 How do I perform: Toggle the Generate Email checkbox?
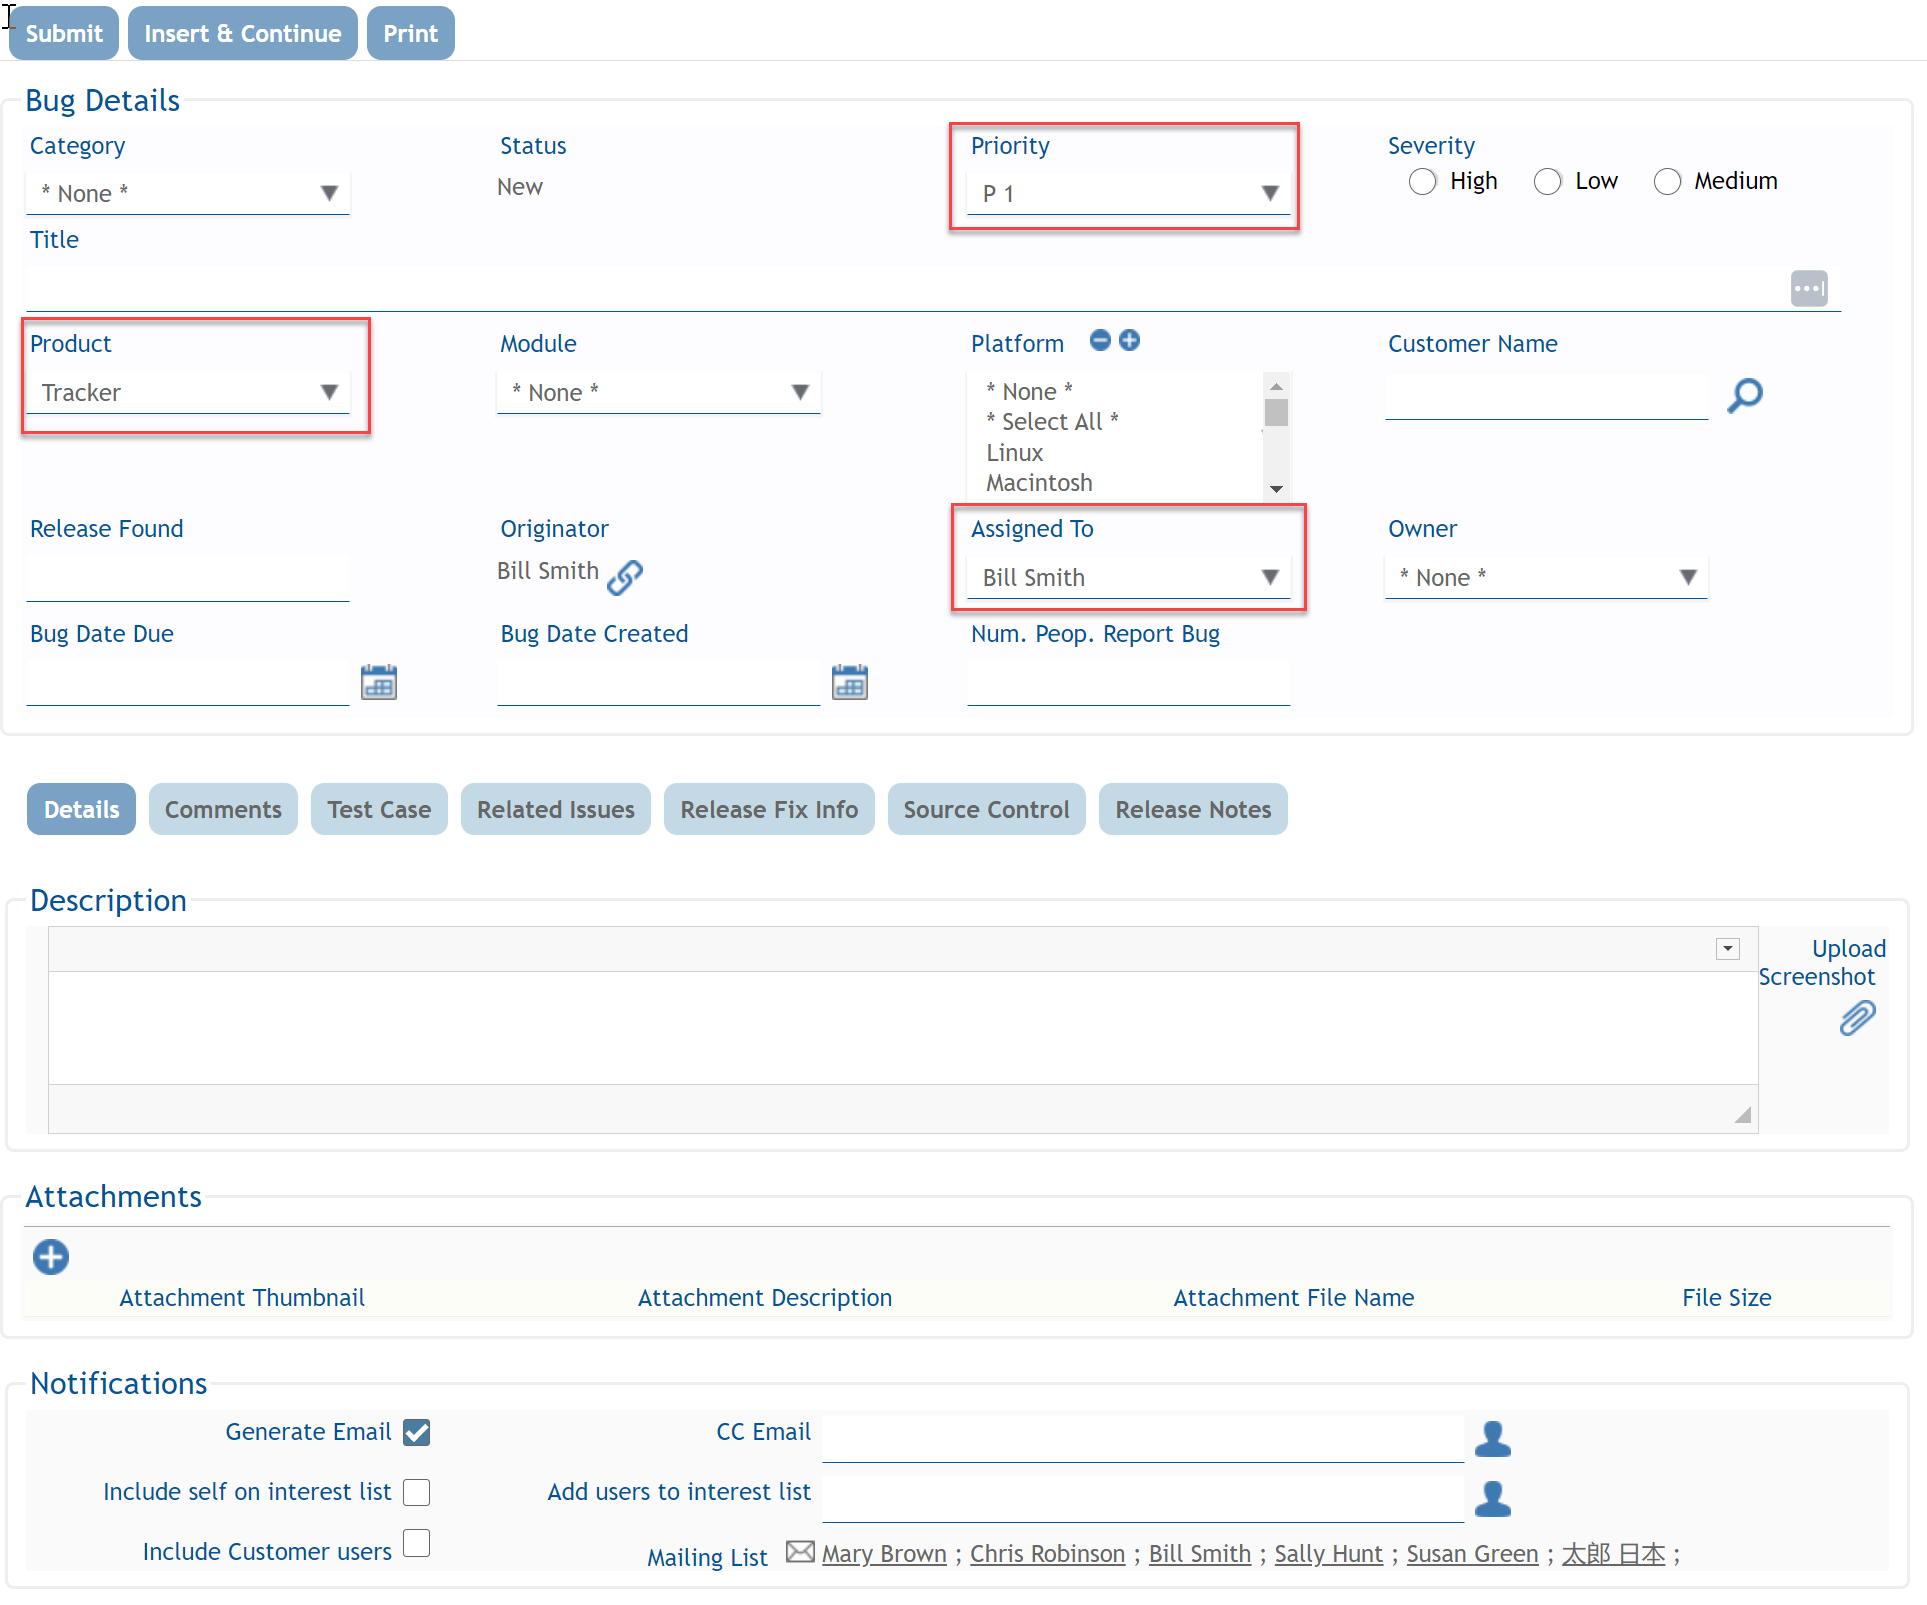[x=417, y=1432]
